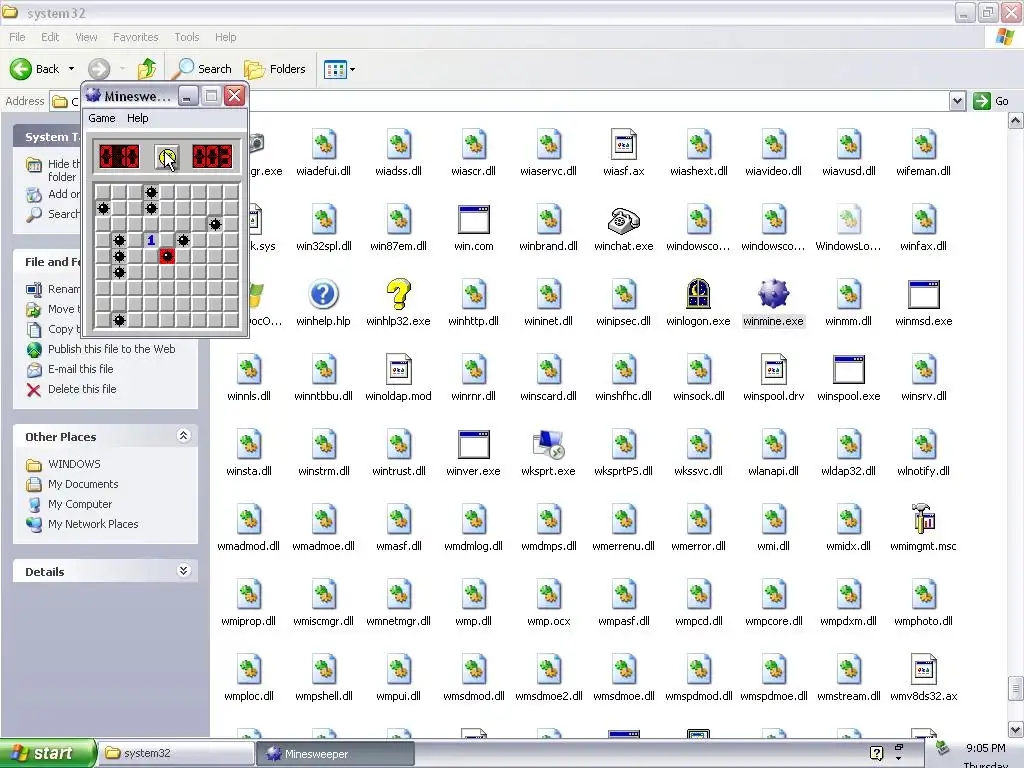The image size is (1024, 768).
Task: Select wlnotify.dll file
Action: click(923, 455)
